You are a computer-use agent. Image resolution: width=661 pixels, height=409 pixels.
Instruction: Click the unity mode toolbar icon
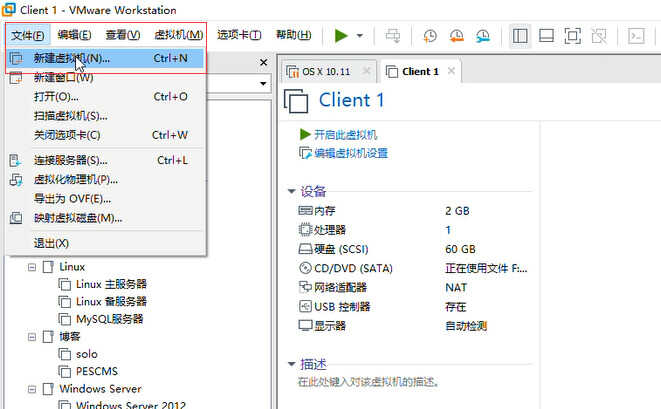point(599,36)
